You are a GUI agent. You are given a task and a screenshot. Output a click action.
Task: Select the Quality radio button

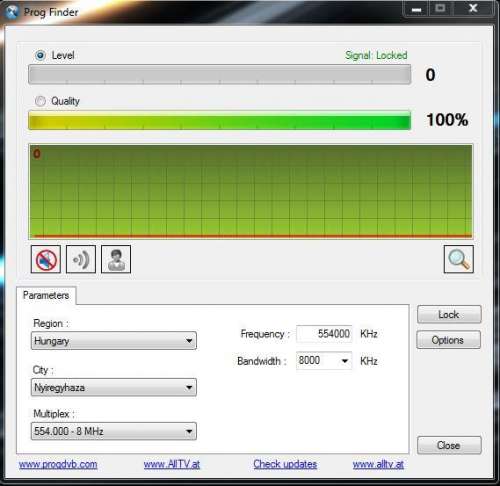click(40, 101)
